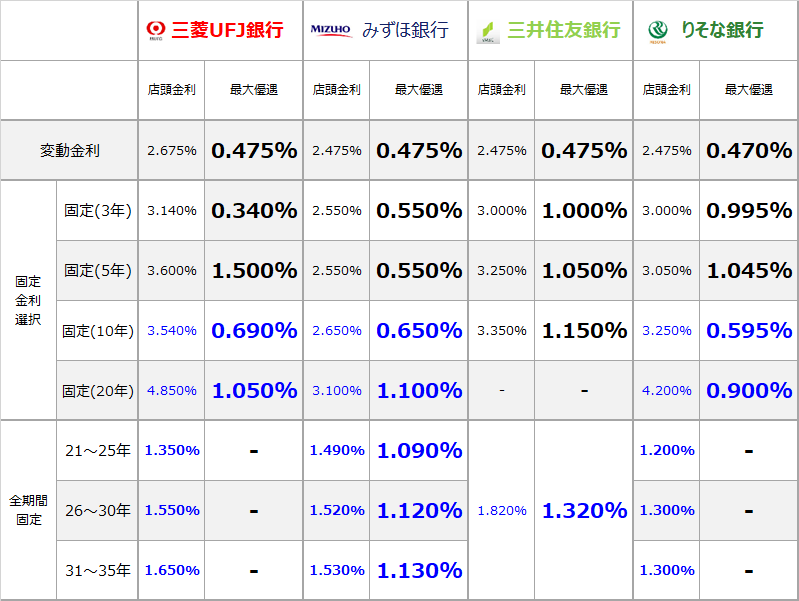Click the 固定(10年) row label

tap(98, 331)
